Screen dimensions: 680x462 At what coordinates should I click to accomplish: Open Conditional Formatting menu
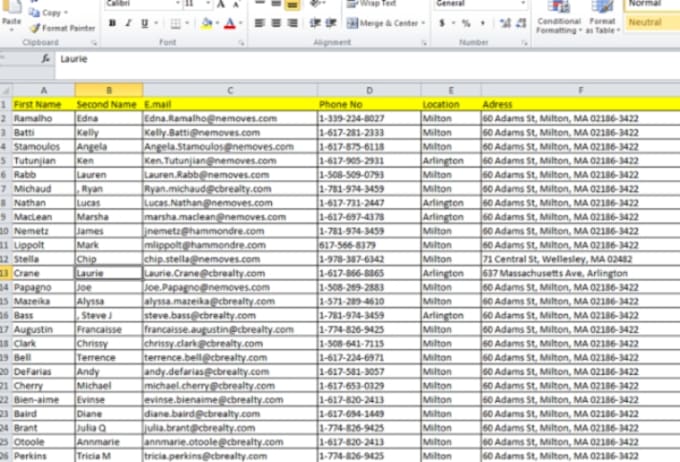(559, 18)
